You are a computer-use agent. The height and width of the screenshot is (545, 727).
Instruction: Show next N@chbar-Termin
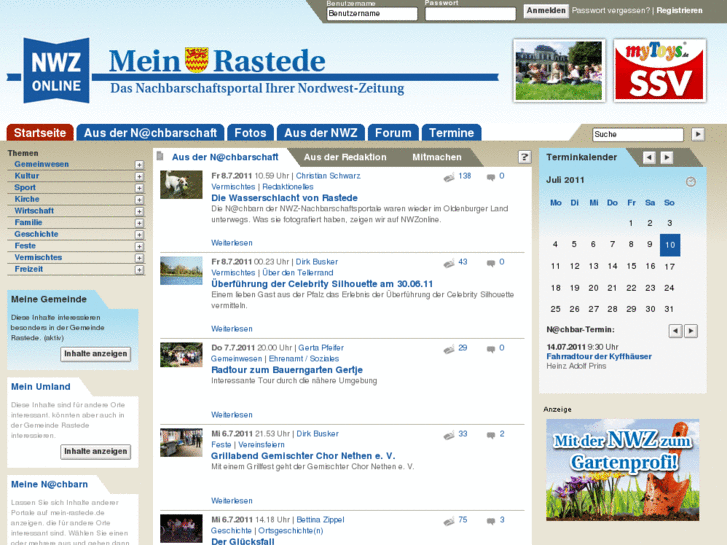pos(691,331)
